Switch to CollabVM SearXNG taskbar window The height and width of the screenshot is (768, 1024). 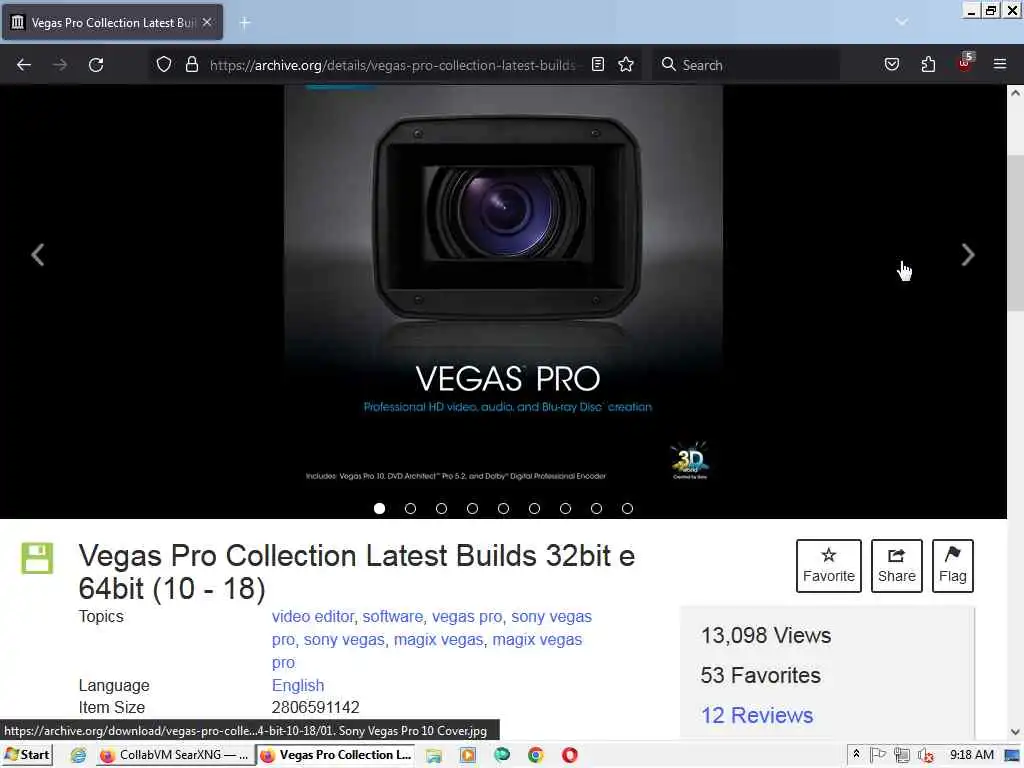click(x=174, y=755)
